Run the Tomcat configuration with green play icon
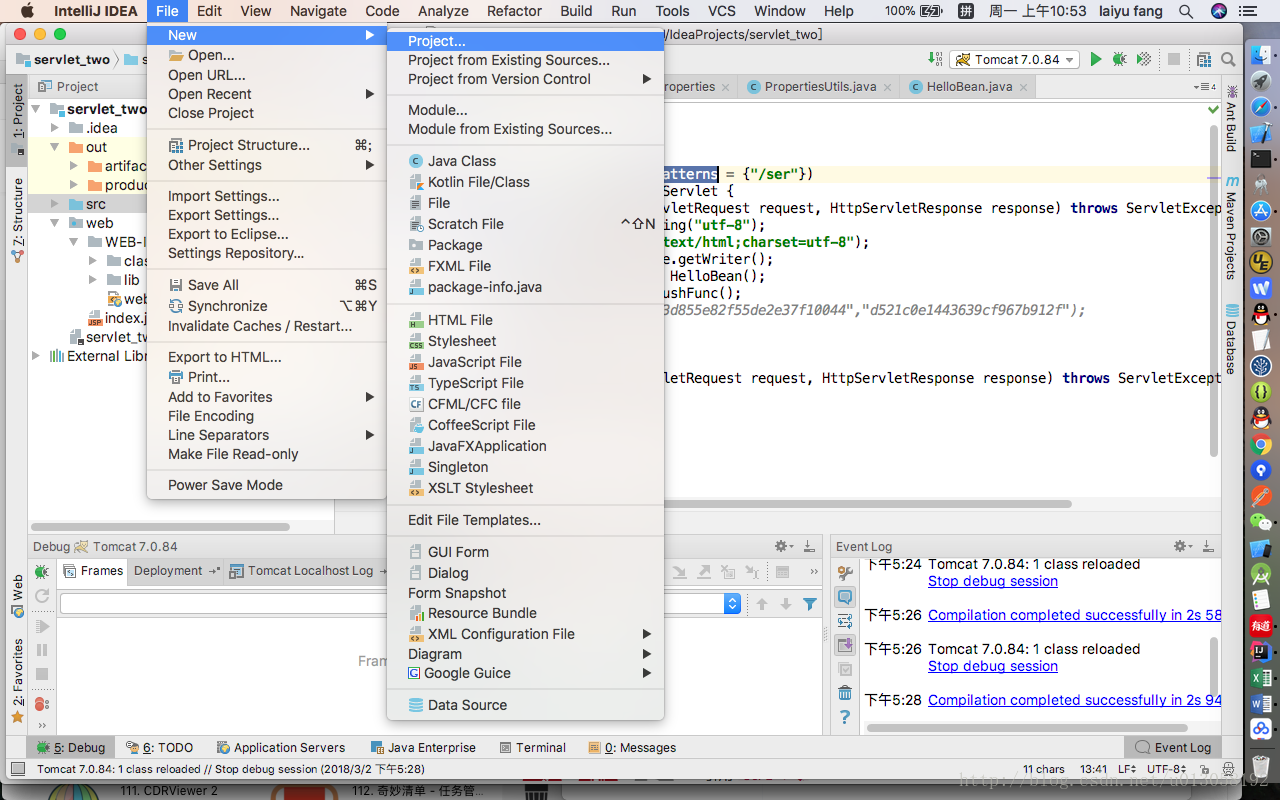1280x800 pixels. 1096,60
